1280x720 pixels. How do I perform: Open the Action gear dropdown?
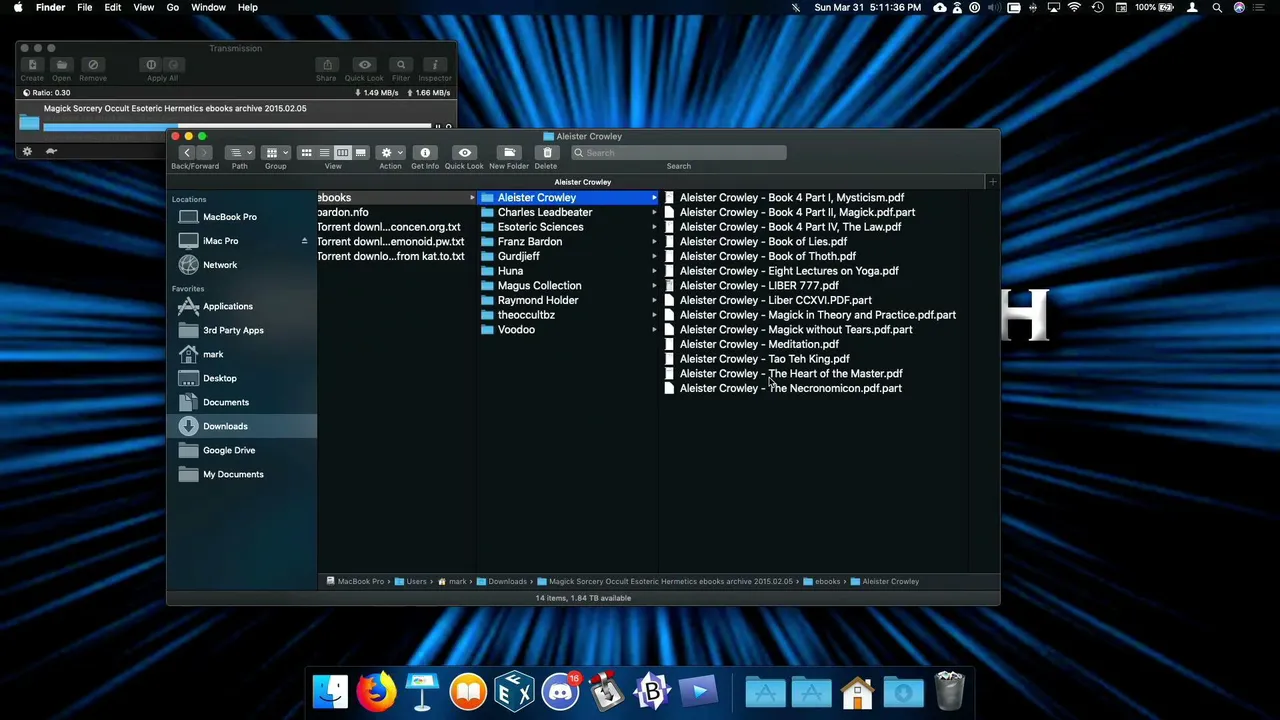click(x=390, y=153)
